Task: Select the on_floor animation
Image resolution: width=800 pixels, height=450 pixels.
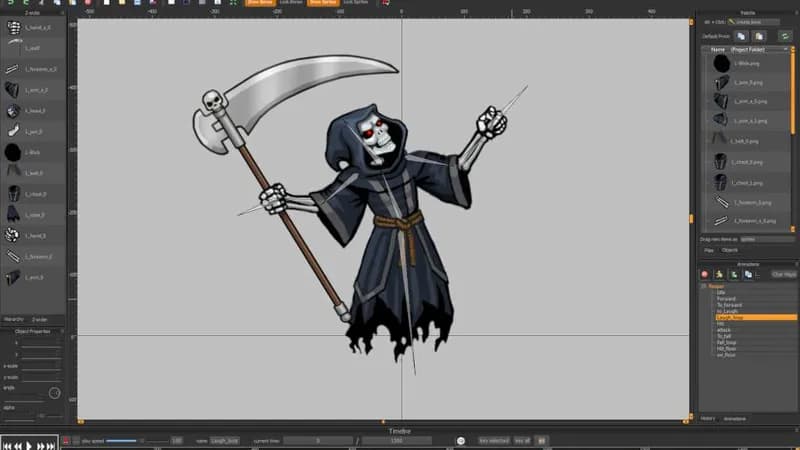Action: pyautogui.click(x=726, y=355)
